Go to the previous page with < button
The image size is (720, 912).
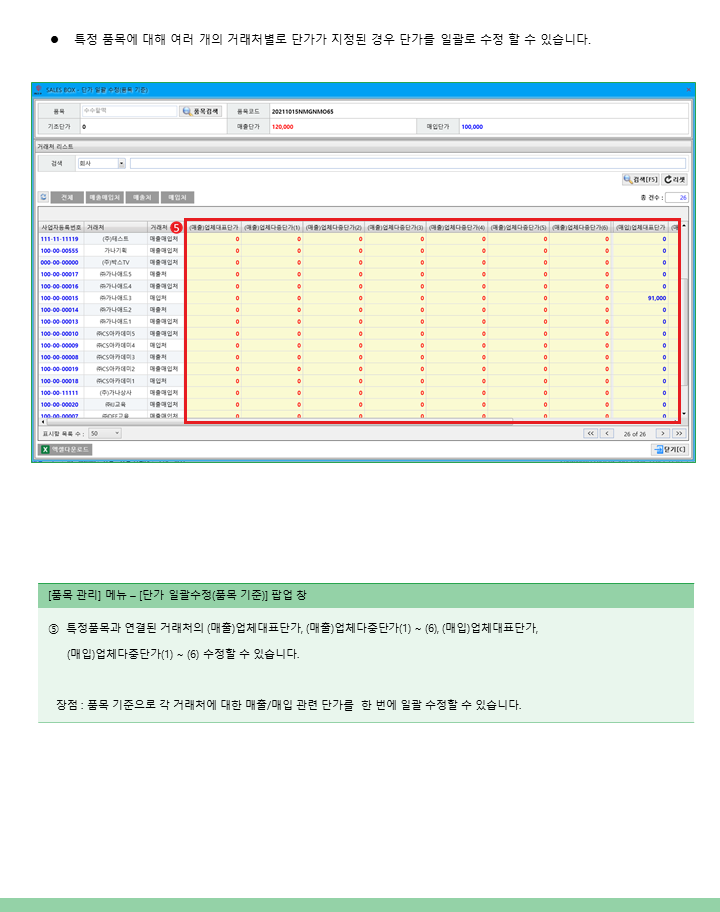(607, 433)
